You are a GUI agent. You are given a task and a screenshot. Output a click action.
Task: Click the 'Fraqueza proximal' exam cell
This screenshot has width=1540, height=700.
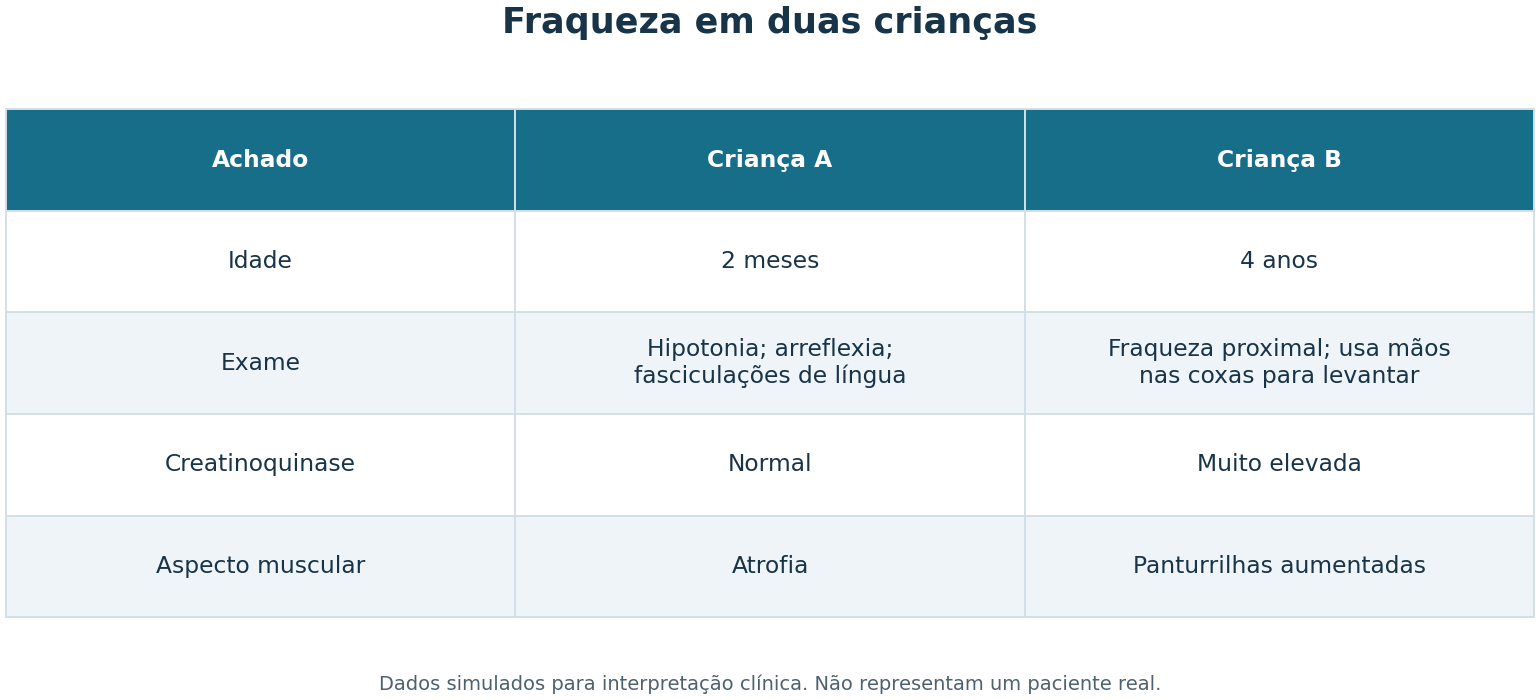pos(1279,363)
